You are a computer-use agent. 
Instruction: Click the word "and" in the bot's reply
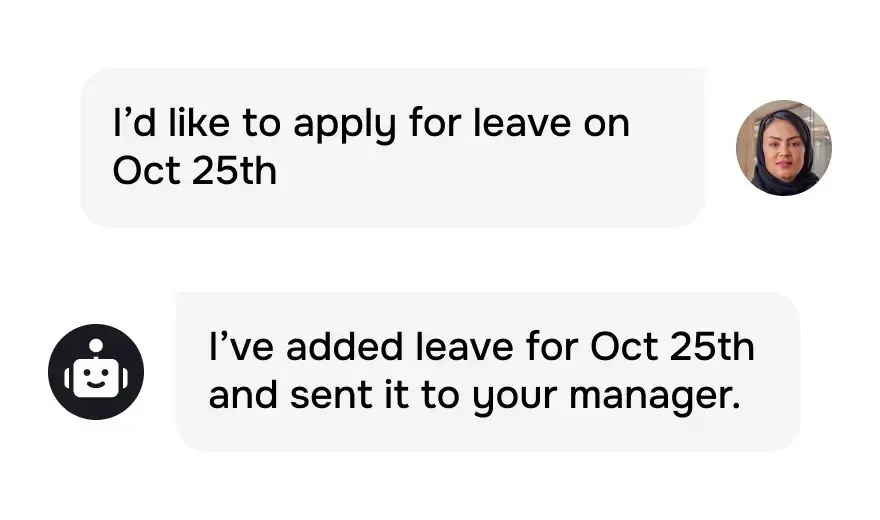point(241,396)
